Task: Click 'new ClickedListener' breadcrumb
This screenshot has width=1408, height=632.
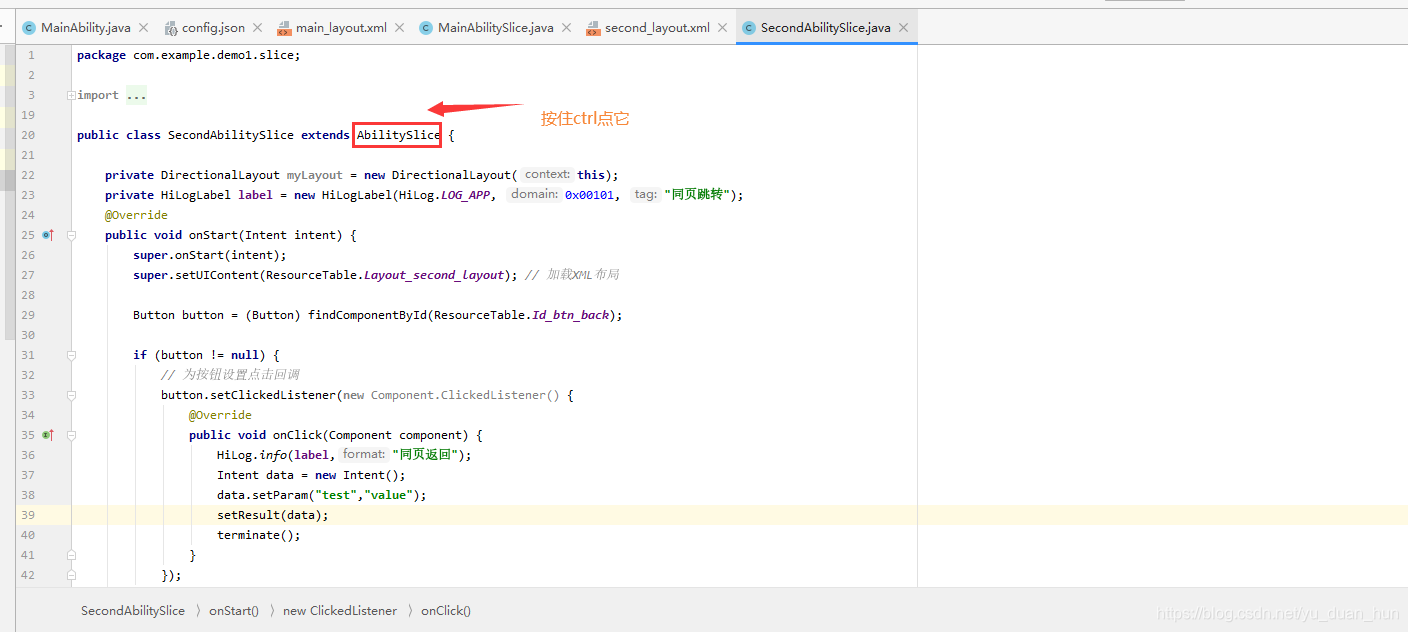Action: click(x=340, y=611)
